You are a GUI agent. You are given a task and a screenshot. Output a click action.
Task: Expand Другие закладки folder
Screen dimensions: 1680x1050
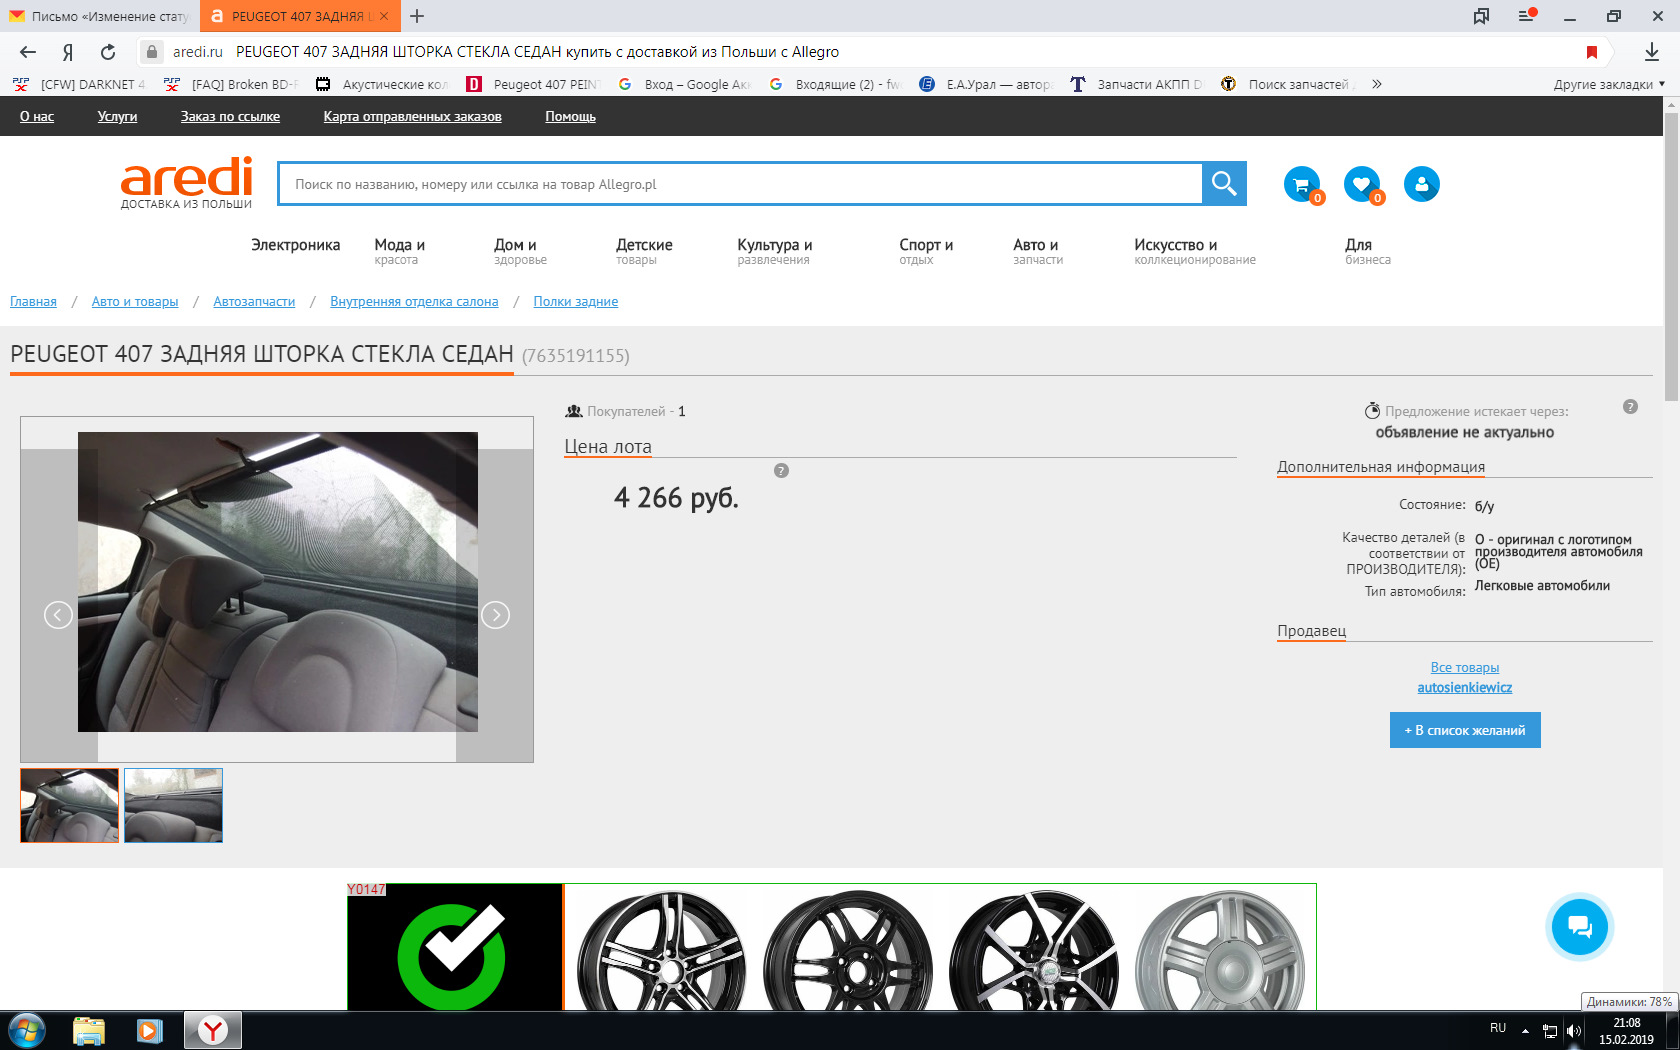1609,84
